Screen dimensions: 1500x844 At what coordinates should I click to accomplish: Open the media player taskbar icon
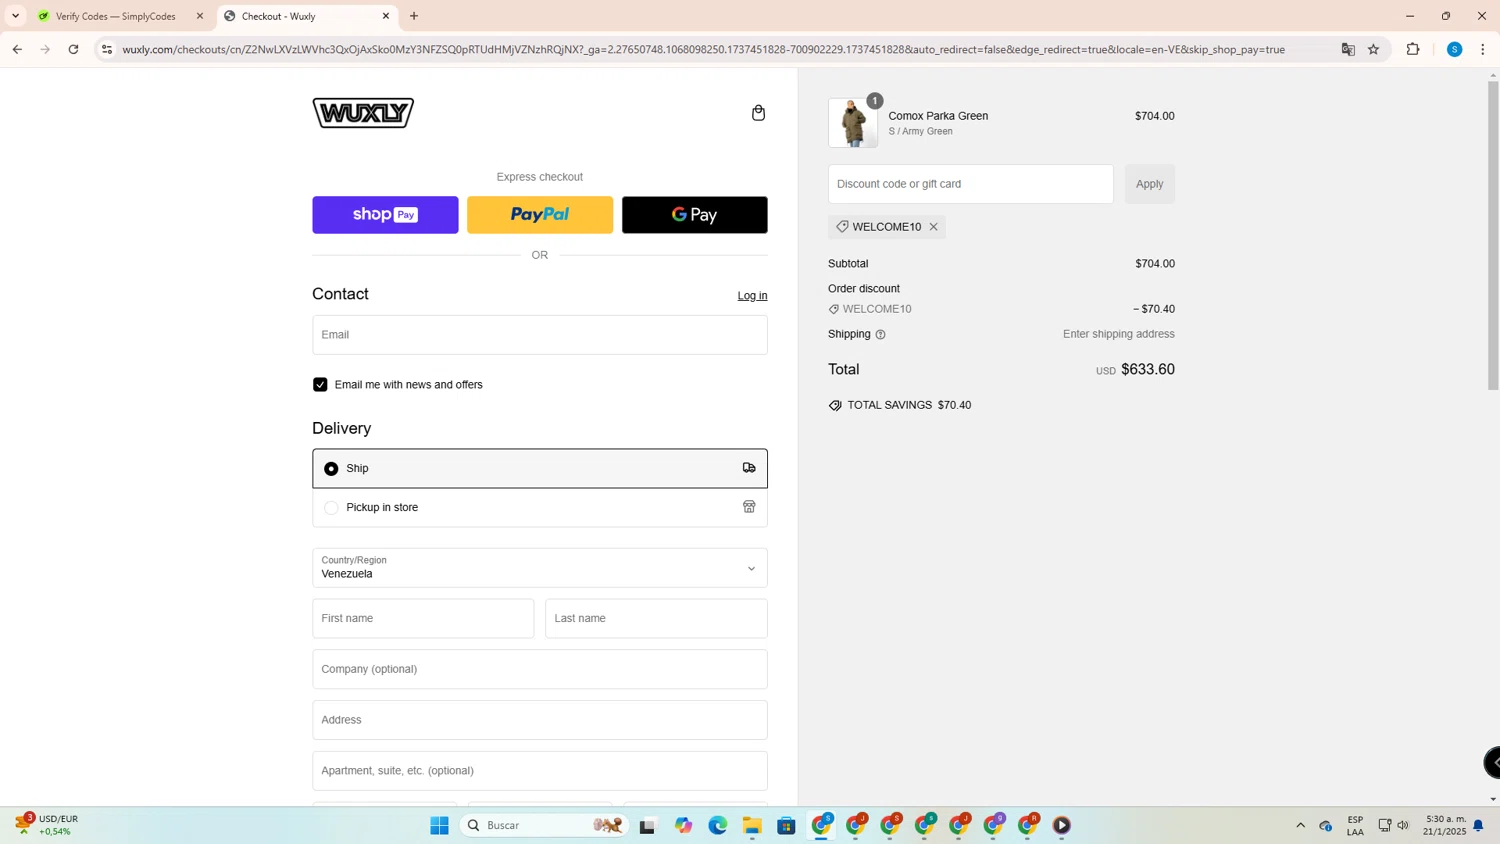click(1062, 826)
